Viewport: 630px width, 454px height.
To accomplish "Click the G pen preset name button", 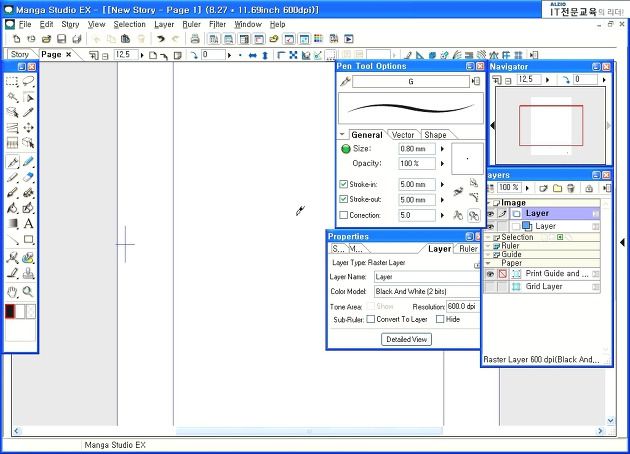I will coord(411,82).
